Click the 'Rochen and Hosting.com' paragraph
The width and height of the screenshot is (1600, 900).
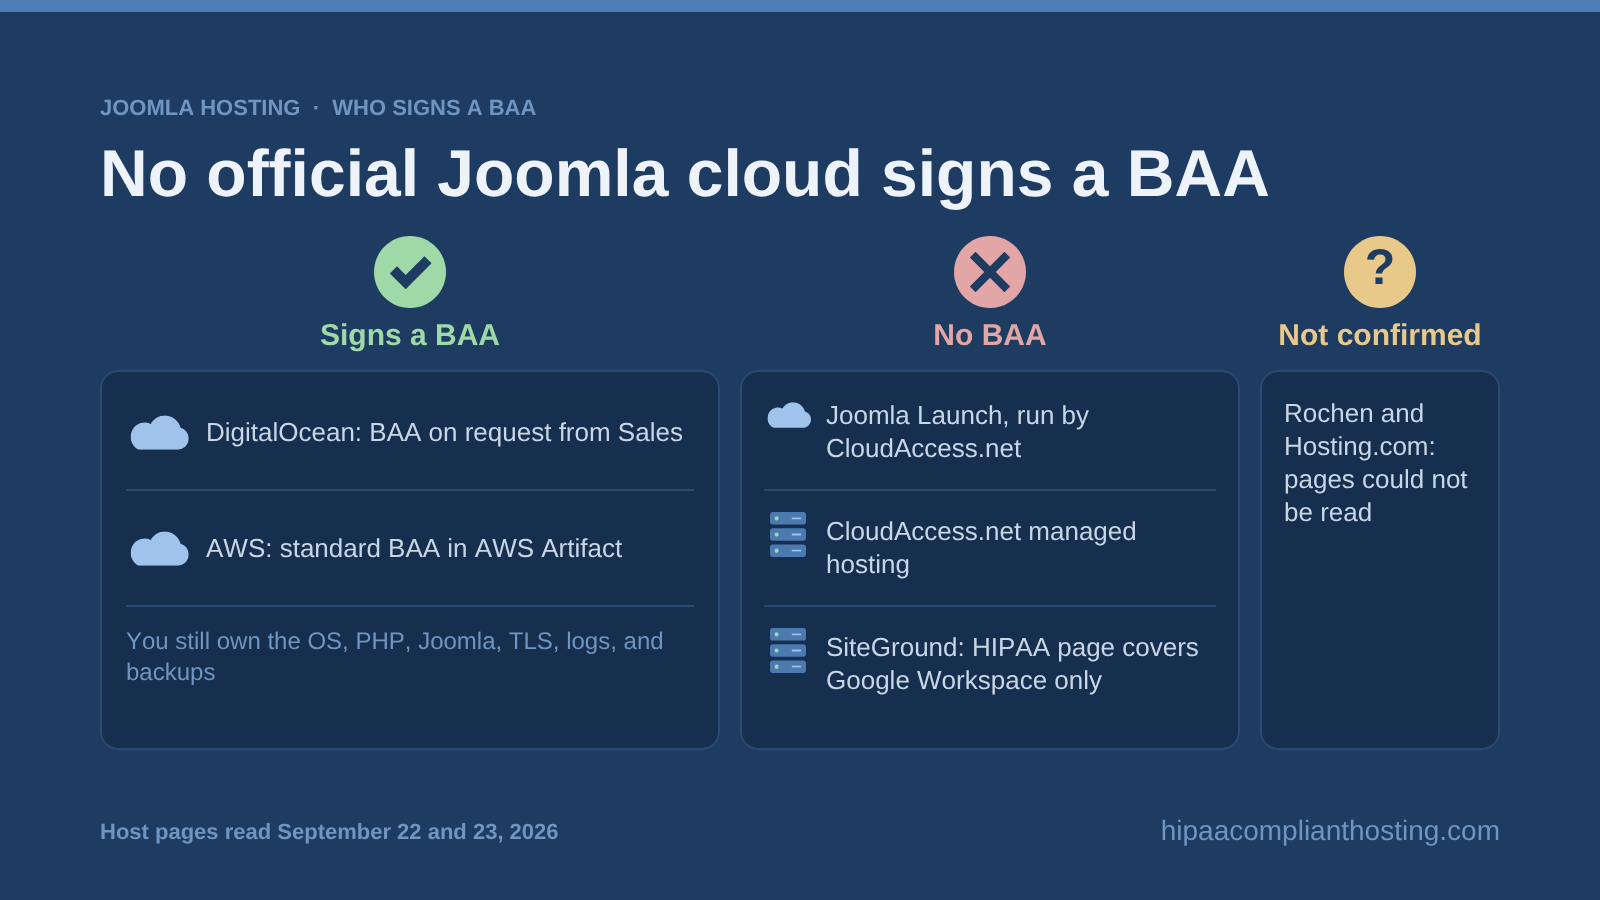[x=1376, y=463]
